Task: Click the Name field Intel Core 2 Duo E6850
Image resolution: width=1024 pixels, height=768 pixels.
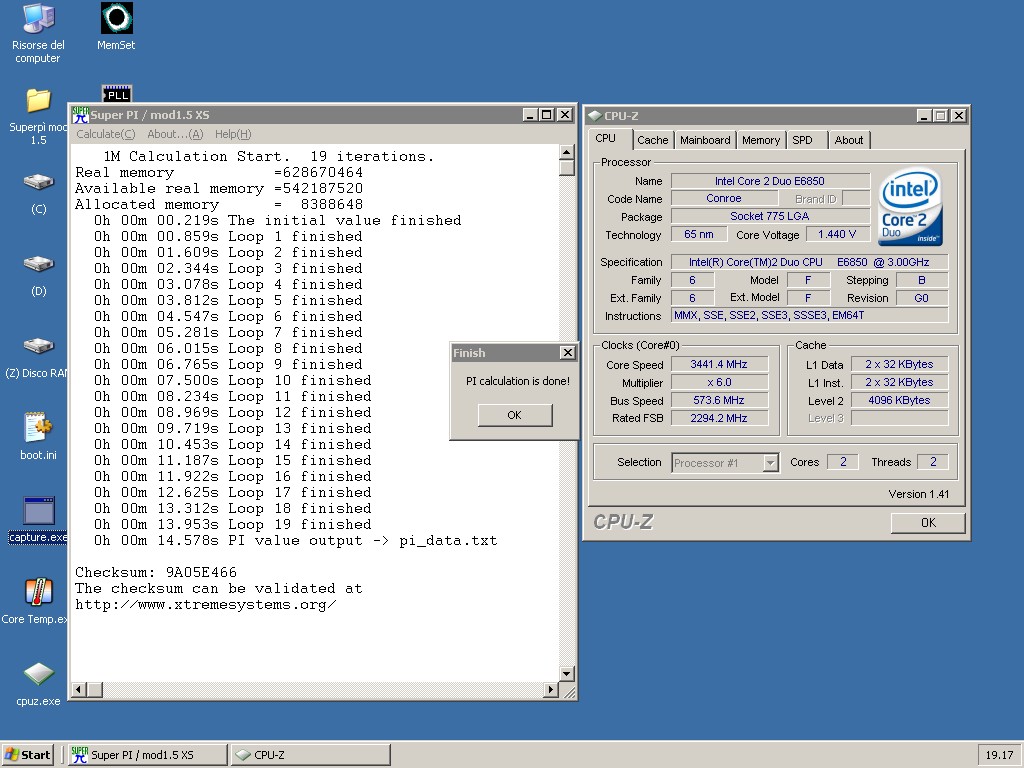Action: coord(770,181)
